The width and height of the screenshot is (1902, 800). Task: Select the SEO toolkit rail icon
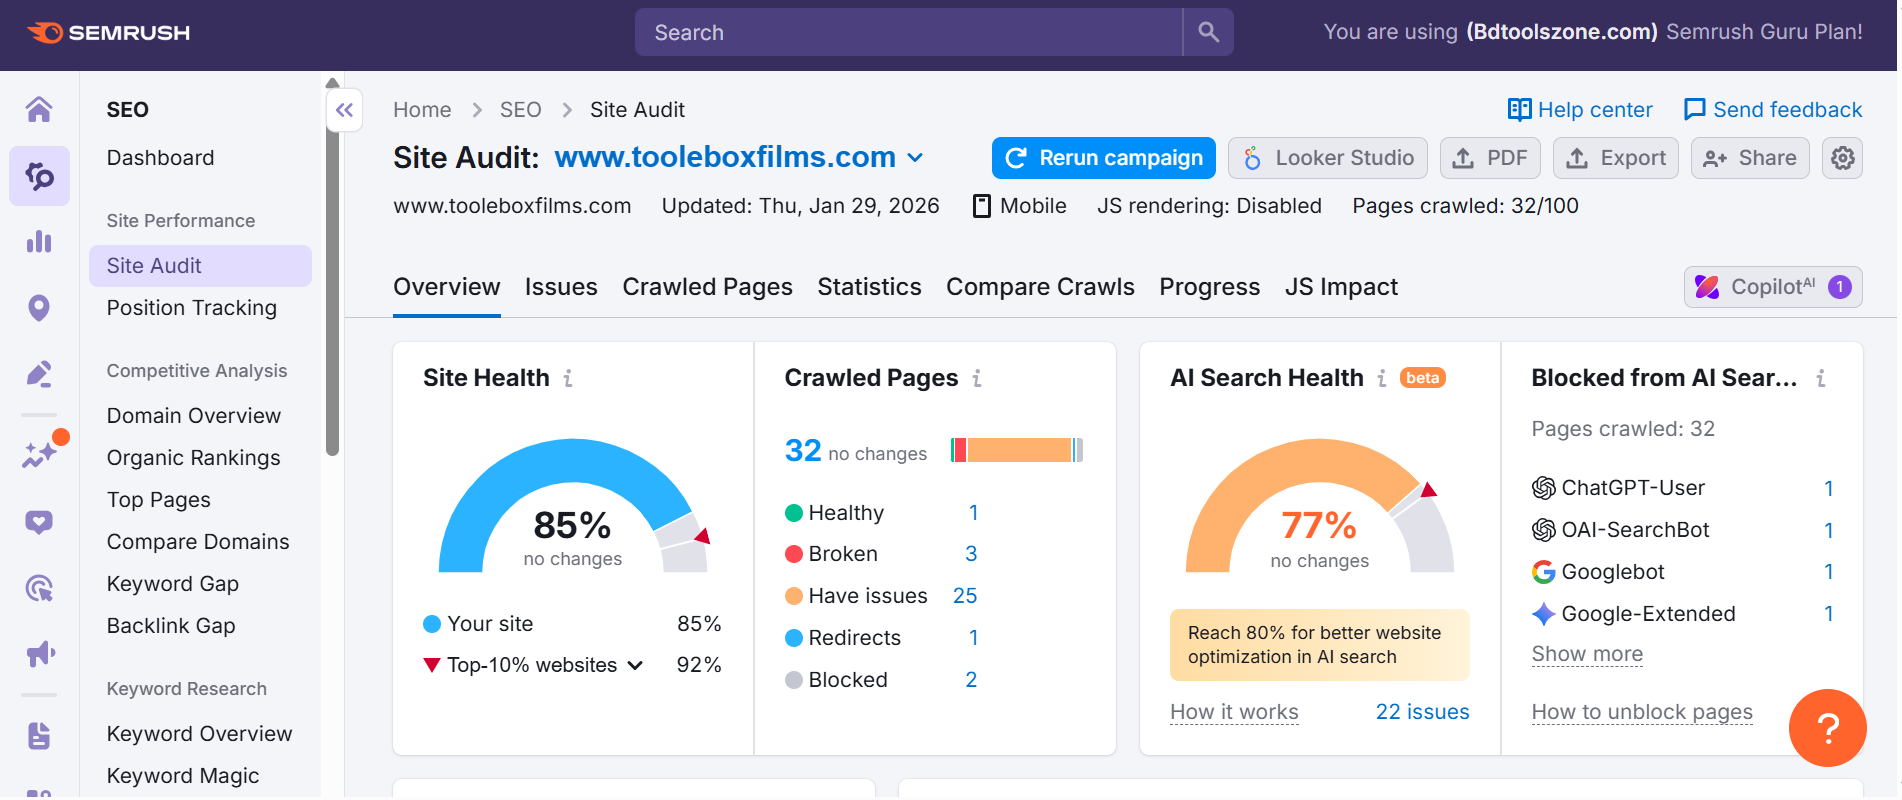click(39, 176)
